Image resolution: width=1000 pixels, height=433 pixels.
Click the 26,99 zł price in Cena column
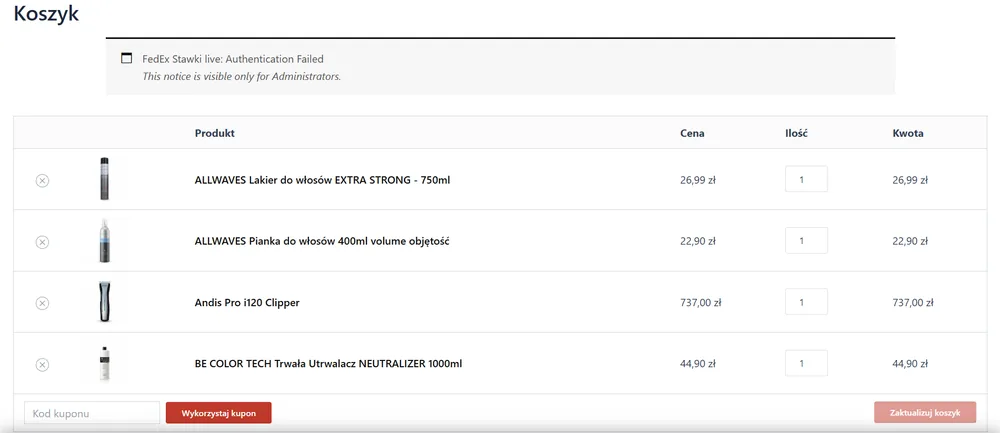click(698, 180)
